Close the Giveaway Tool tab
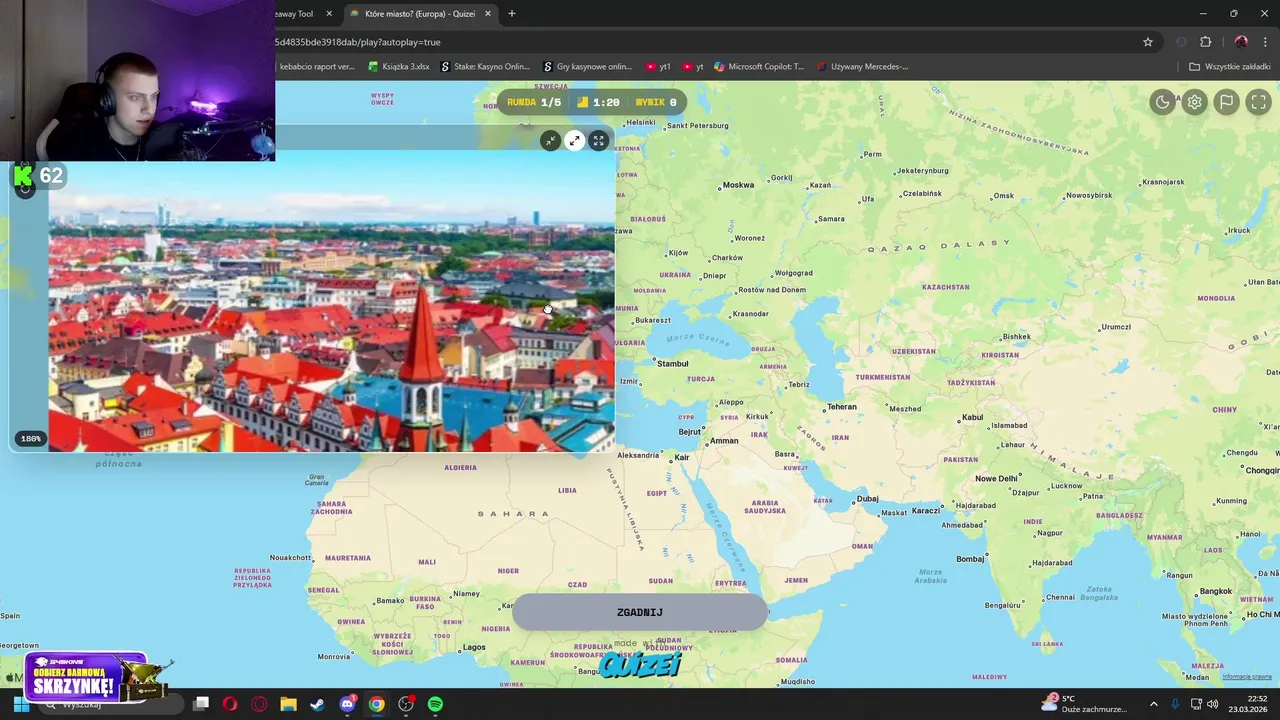The image size is (1280, 720). (329, 14)
